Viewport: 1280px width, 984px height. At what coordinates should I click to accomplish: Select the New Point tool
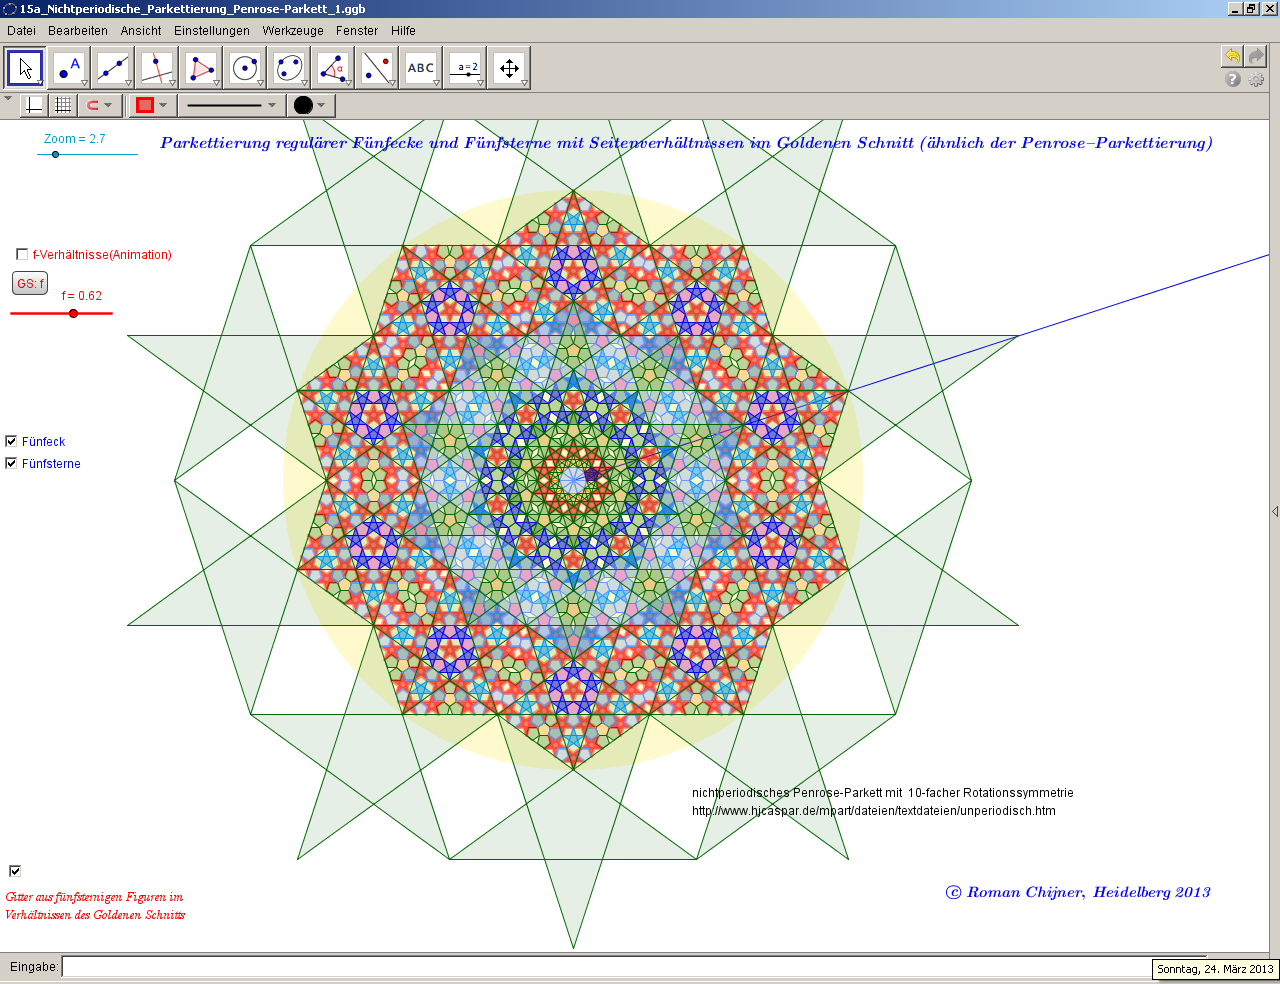tap(69, 68)
